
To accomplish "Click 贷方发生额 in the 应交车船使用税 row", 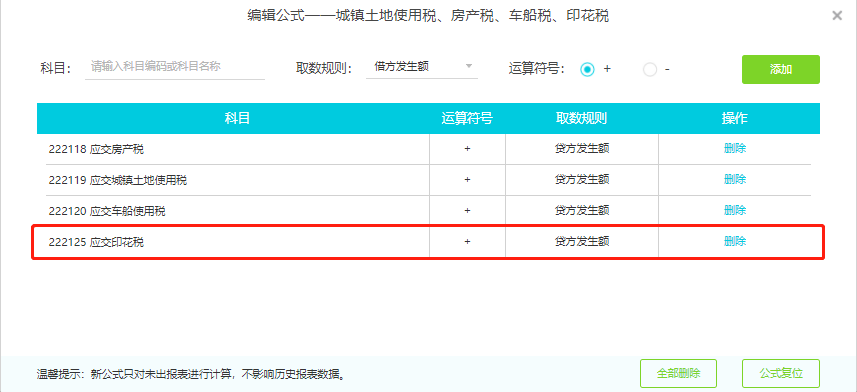I will (582, 210).
